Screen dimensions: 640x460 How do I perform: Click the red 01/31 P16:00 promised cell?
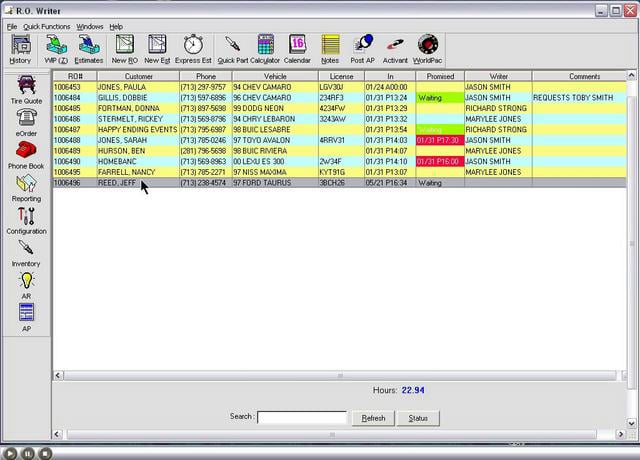[440, 161]
